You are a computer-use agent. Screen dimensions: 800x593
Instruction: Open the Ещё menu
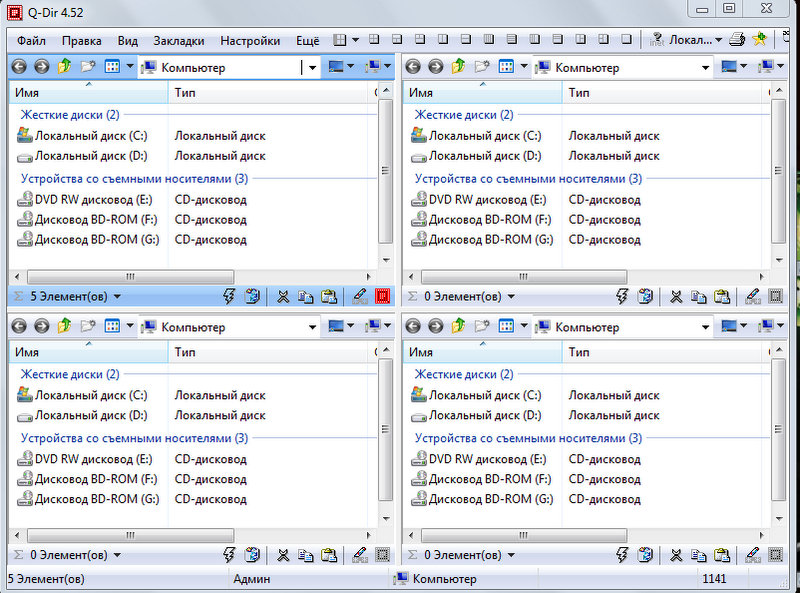[308, 41]
